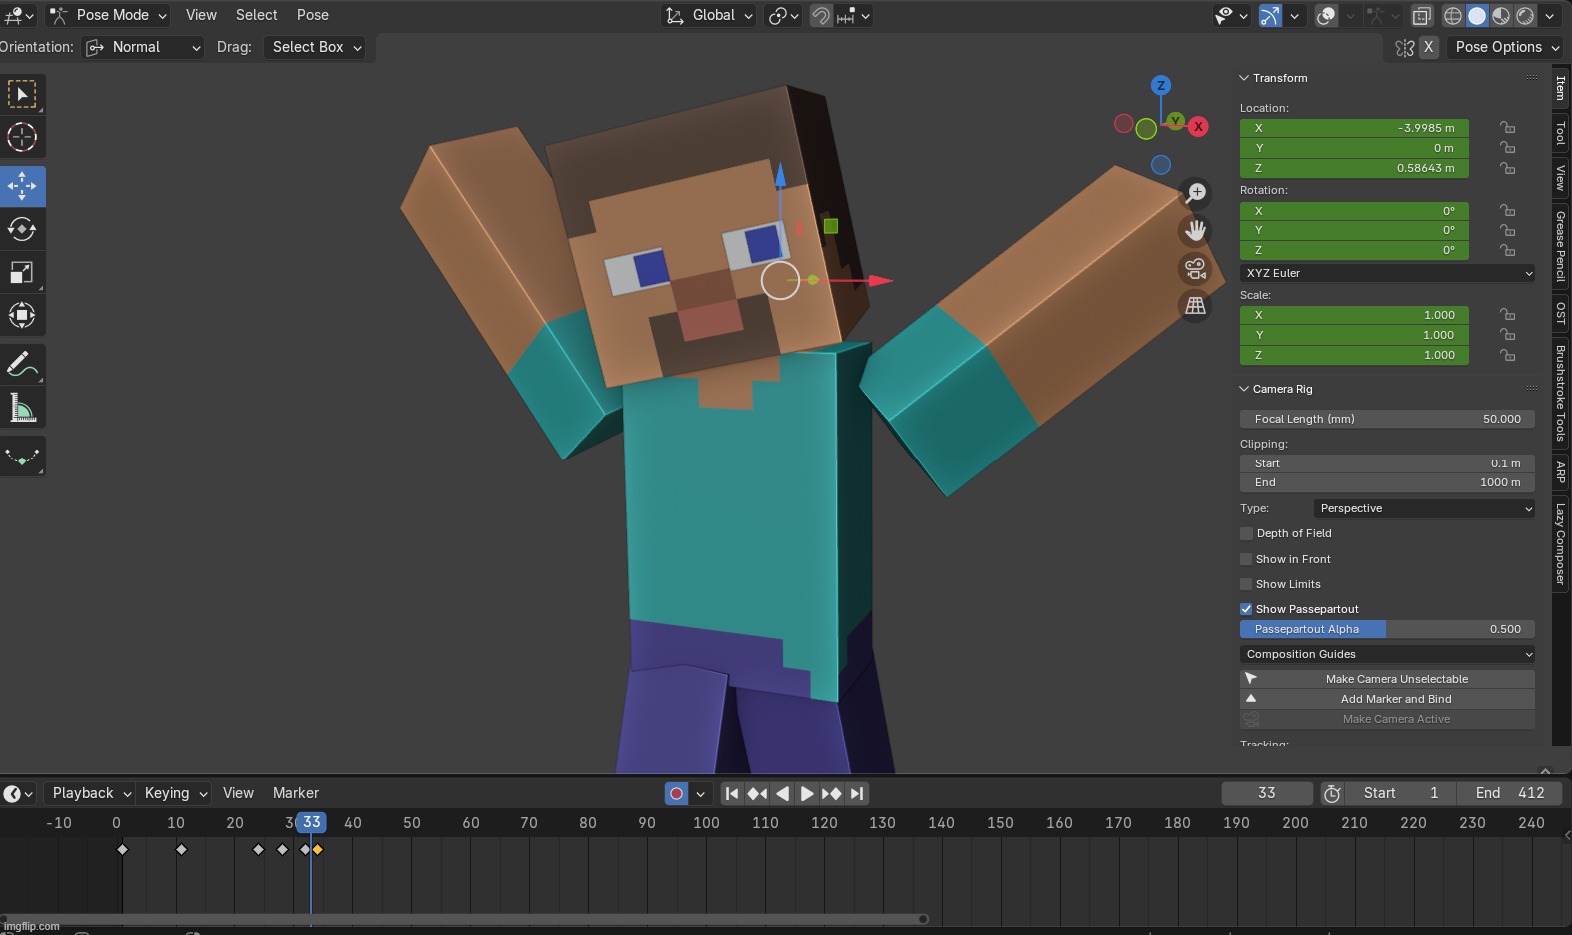Choose the Move tool
This screenshot has height=935, width=1572.
pos(22,186)
